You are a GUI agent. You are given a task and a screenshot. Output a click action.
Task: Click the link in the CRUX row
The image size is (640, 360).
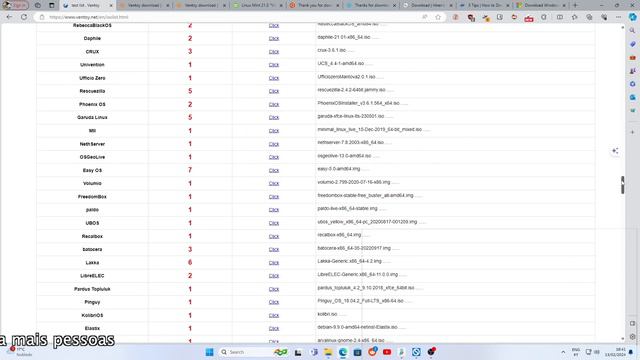[x=273, y=52]
